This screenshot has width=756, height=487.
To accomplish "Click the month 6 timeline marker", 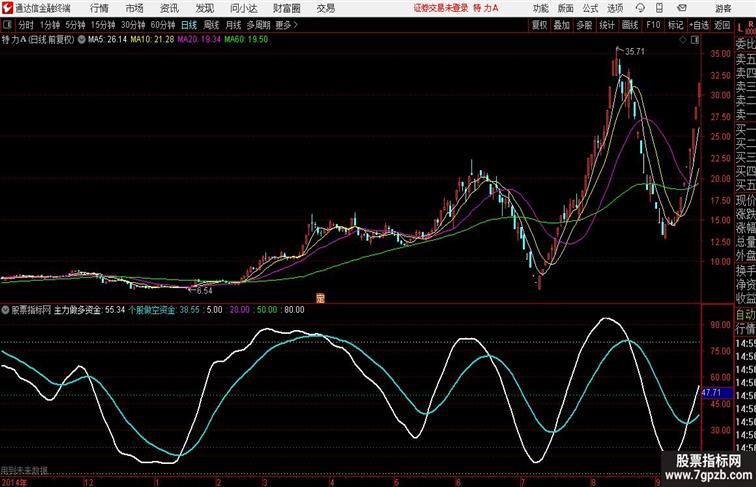I will tap(458, 482).
